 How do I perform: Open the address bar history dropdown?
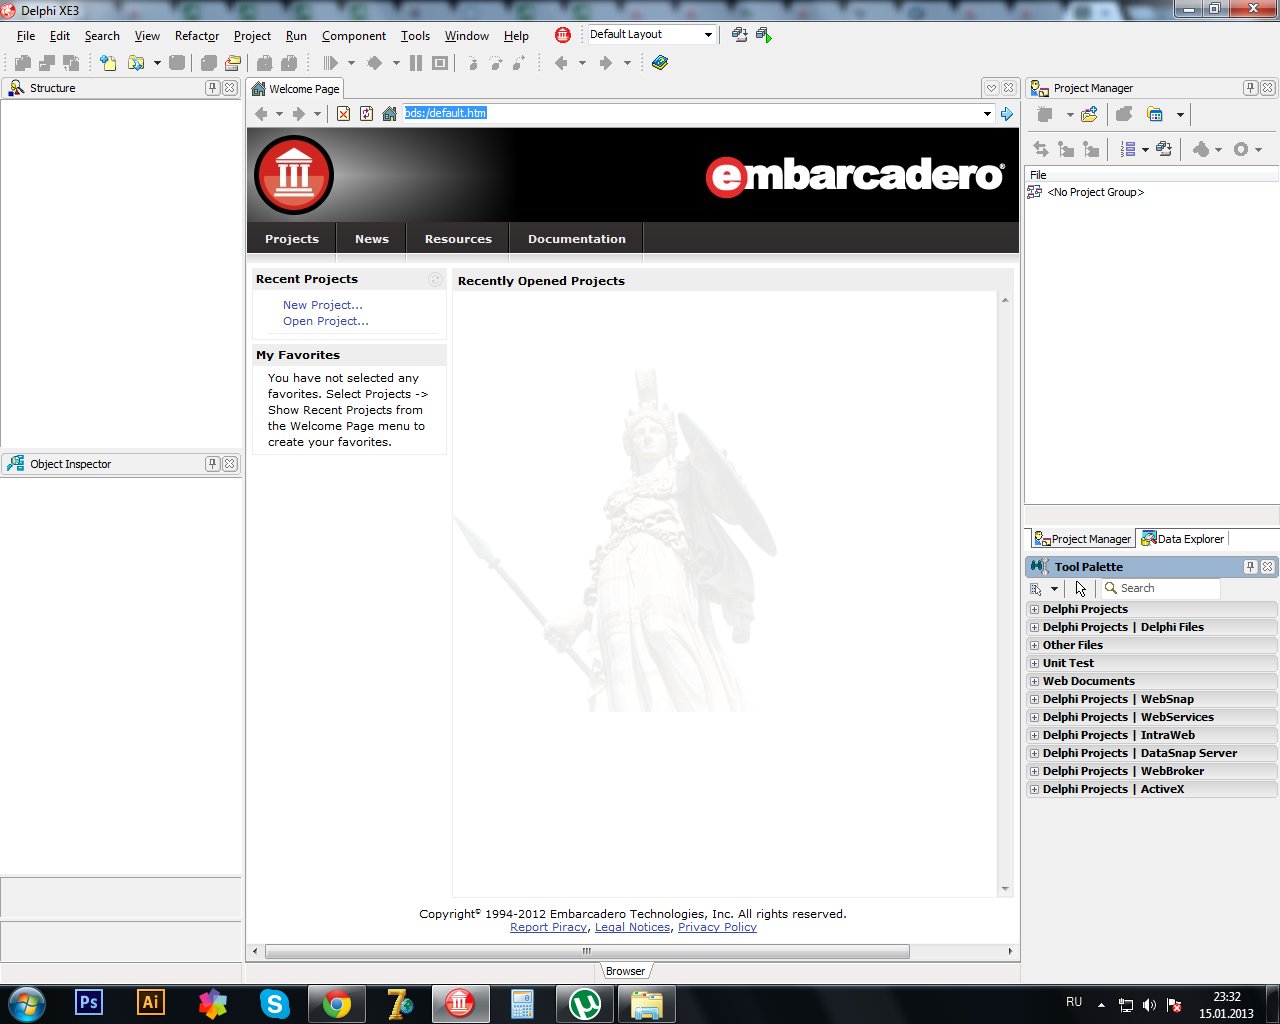pyautogui.click(x=987, y=114)
